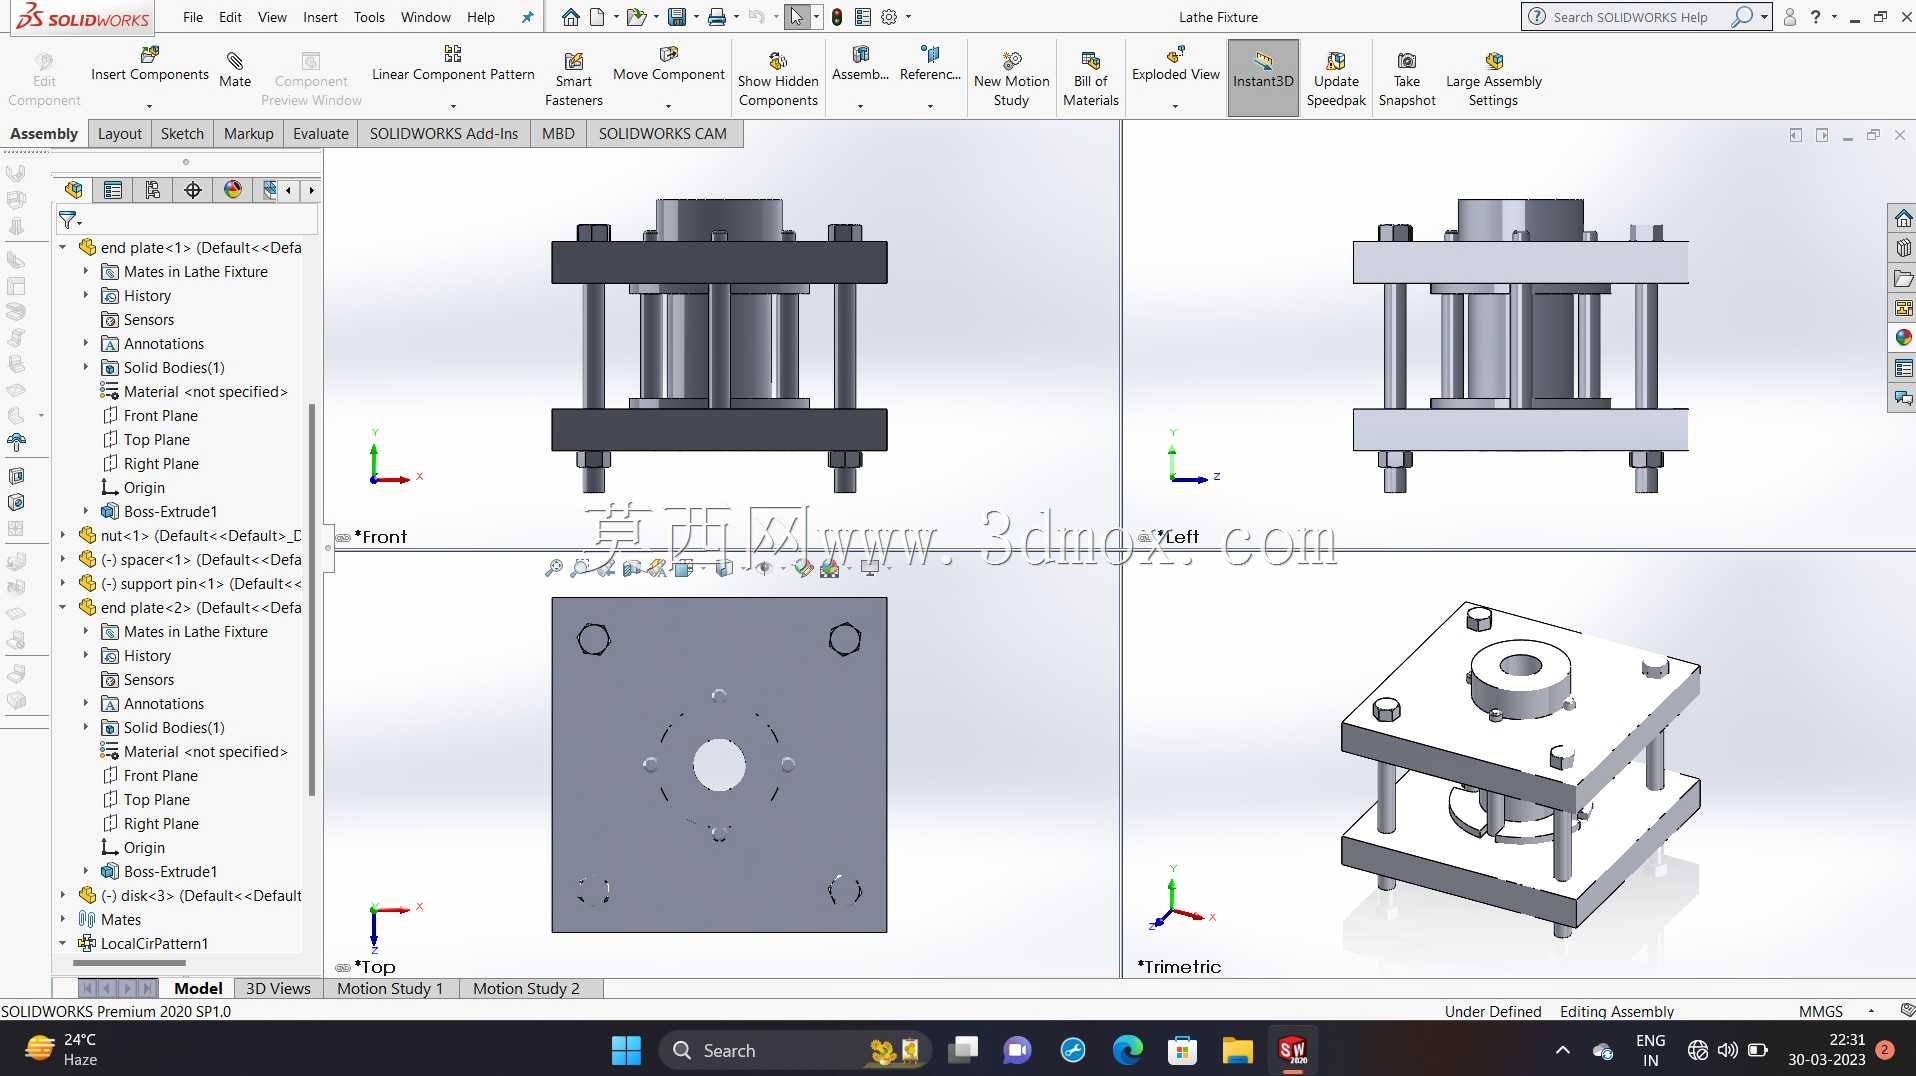The height and width of the screenshot is (1076, 1916).
Task: Switch to Motion Study 1 tab
Action: pyautogui.click(x=390, y=988)
